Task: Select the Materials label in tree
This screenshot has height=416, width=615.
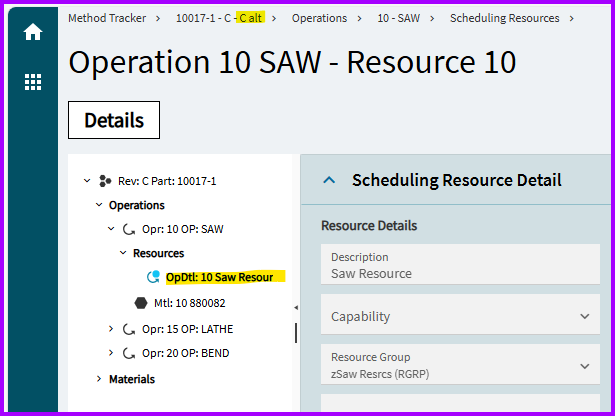Action: [132, 379]
